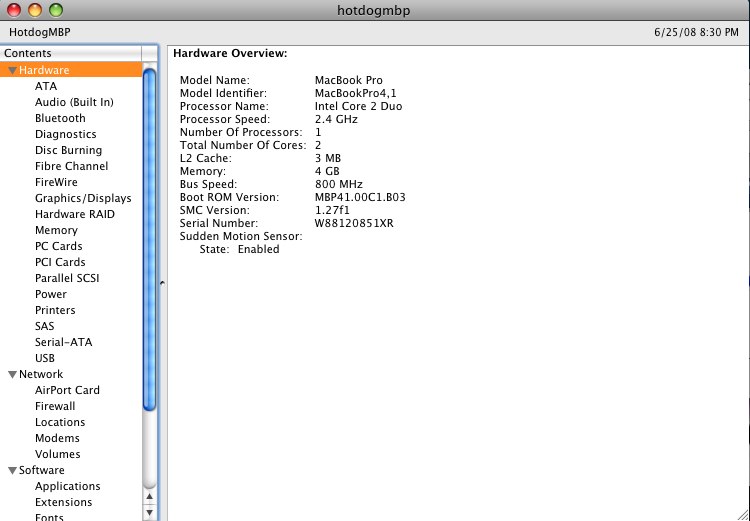Open AirPort Card under Network
The height and width of the screenshot is (521, 750).
pos(67,390)
